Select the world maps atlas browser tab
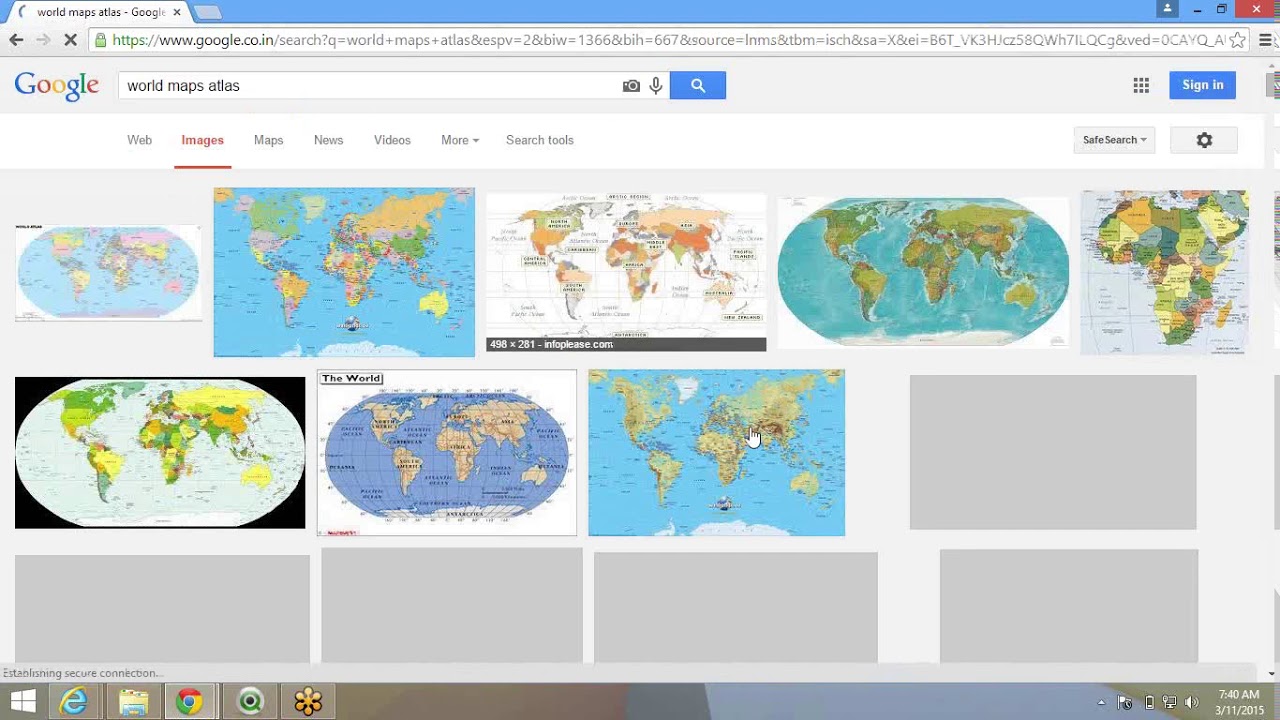1280x720 pixels. click(x=98, y=12)
